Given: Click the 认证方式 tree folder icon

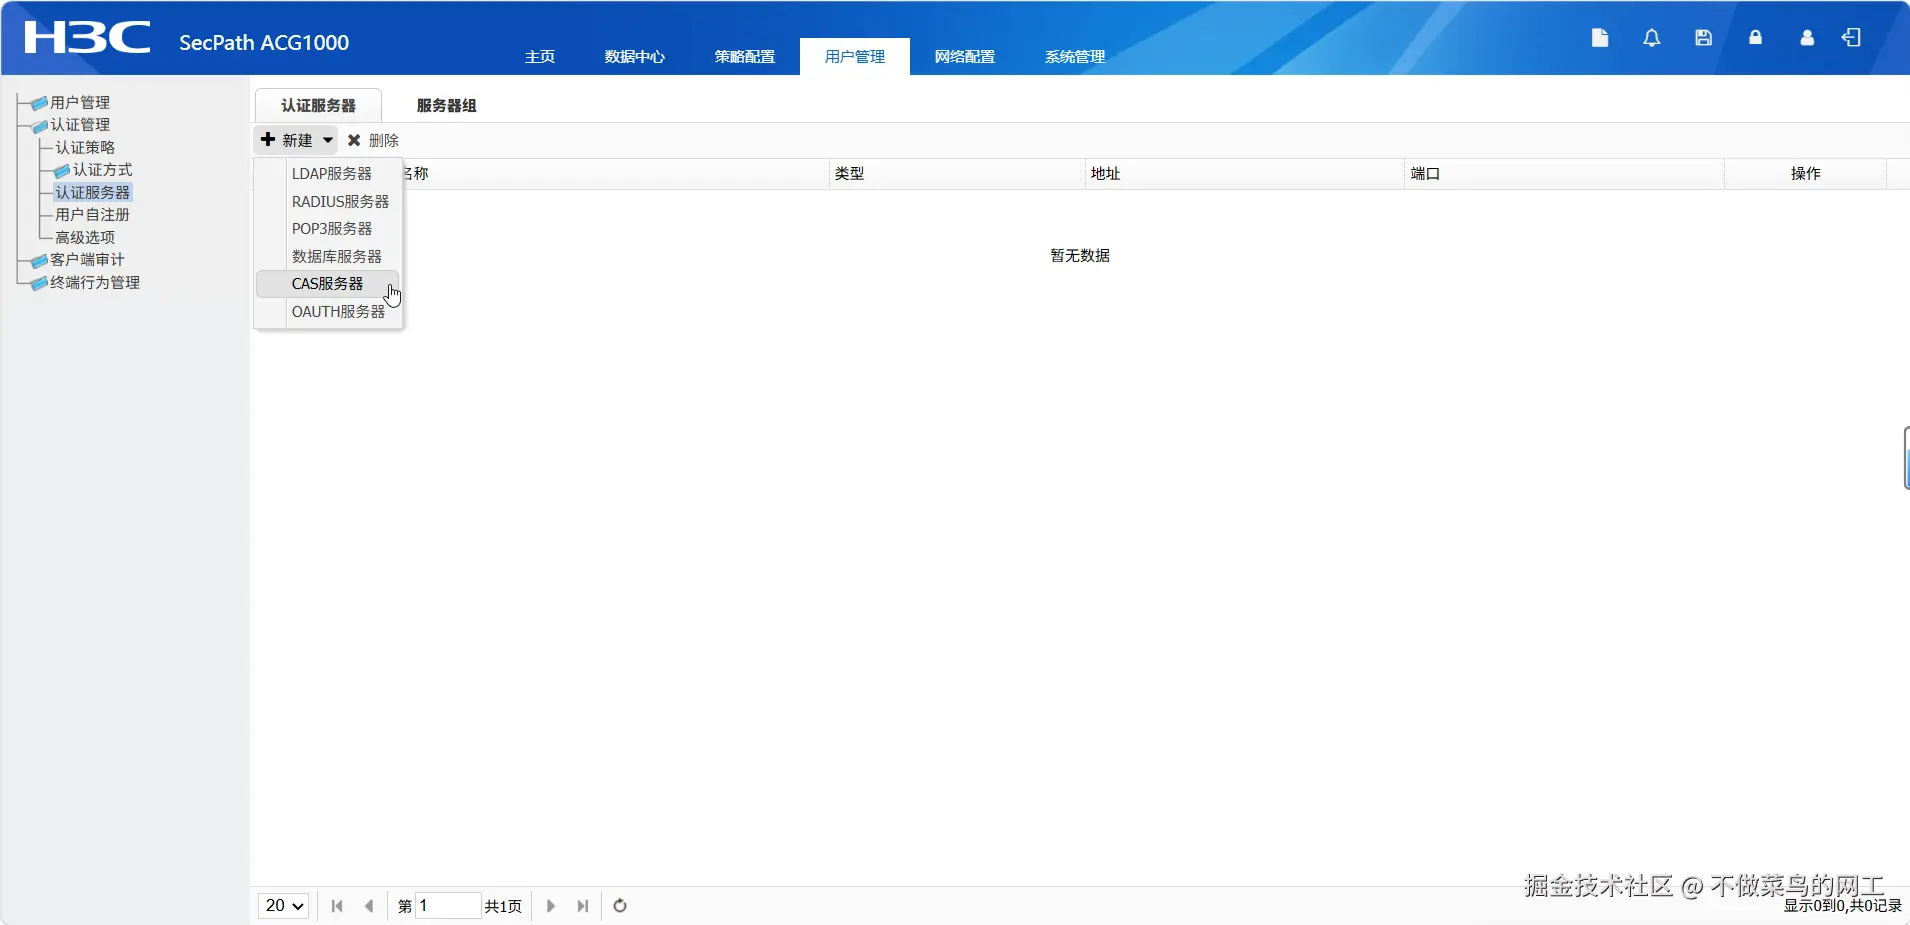Looking at the screenshot, I should 62,171.
